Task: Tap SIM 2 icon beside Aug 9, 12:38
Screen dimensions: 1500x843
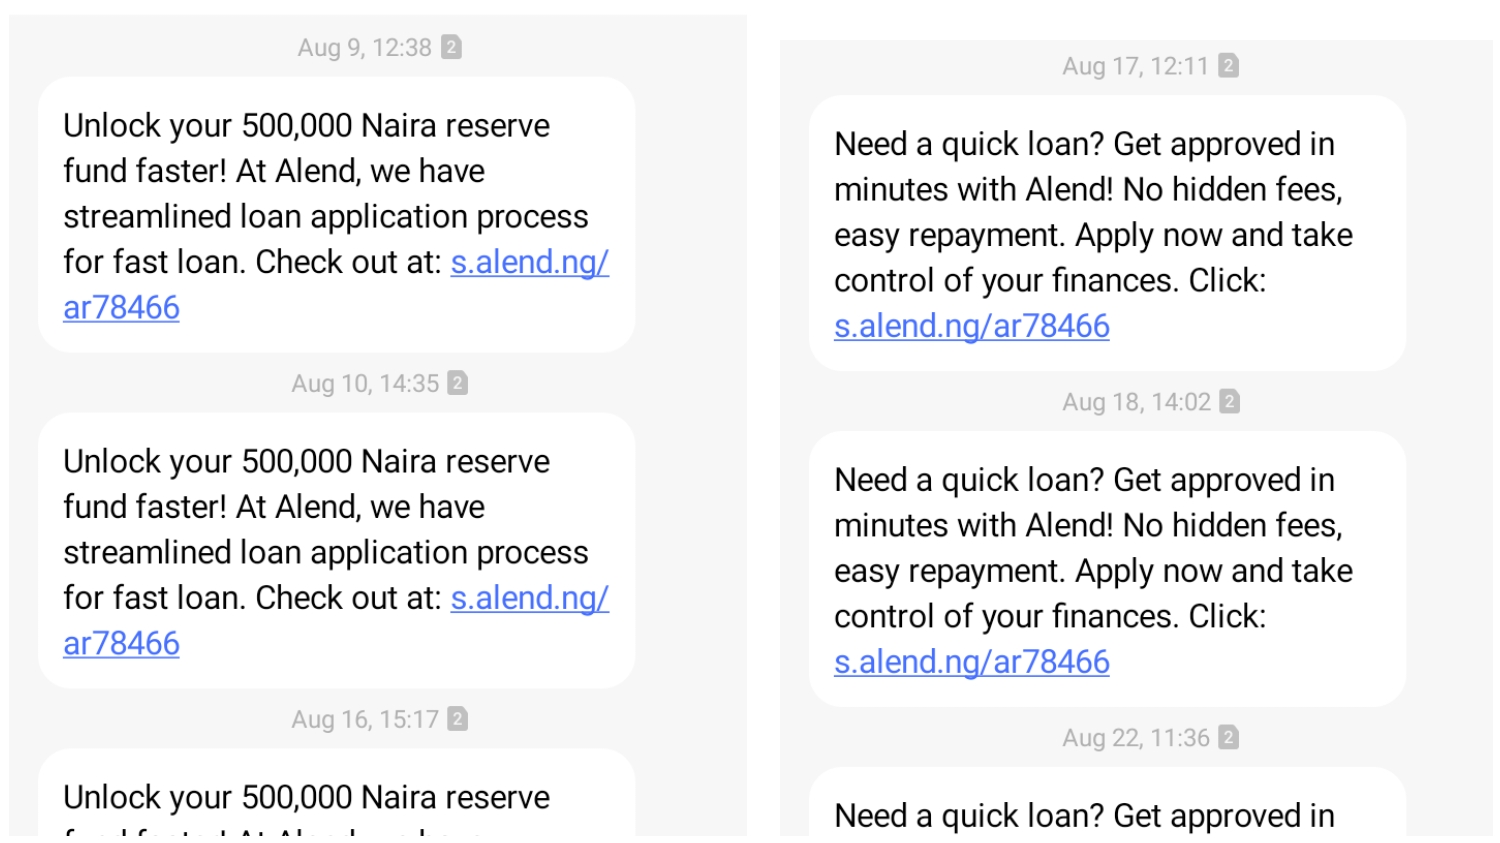Action: pos(452,47)
